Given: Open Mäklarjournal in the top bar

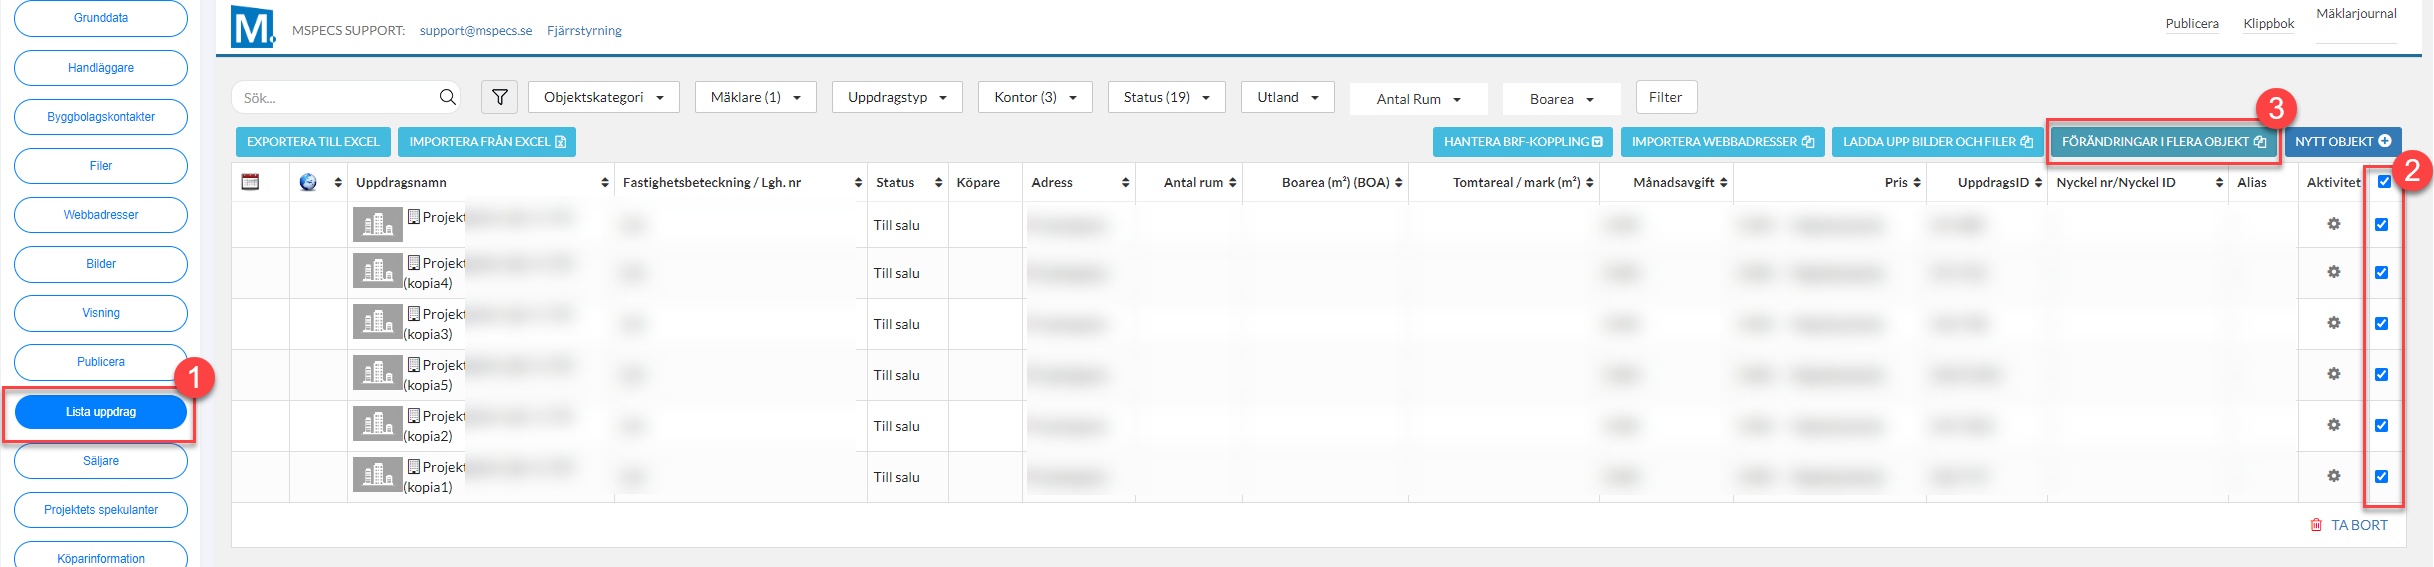Looking at the screenshot, I should 2356,14.
